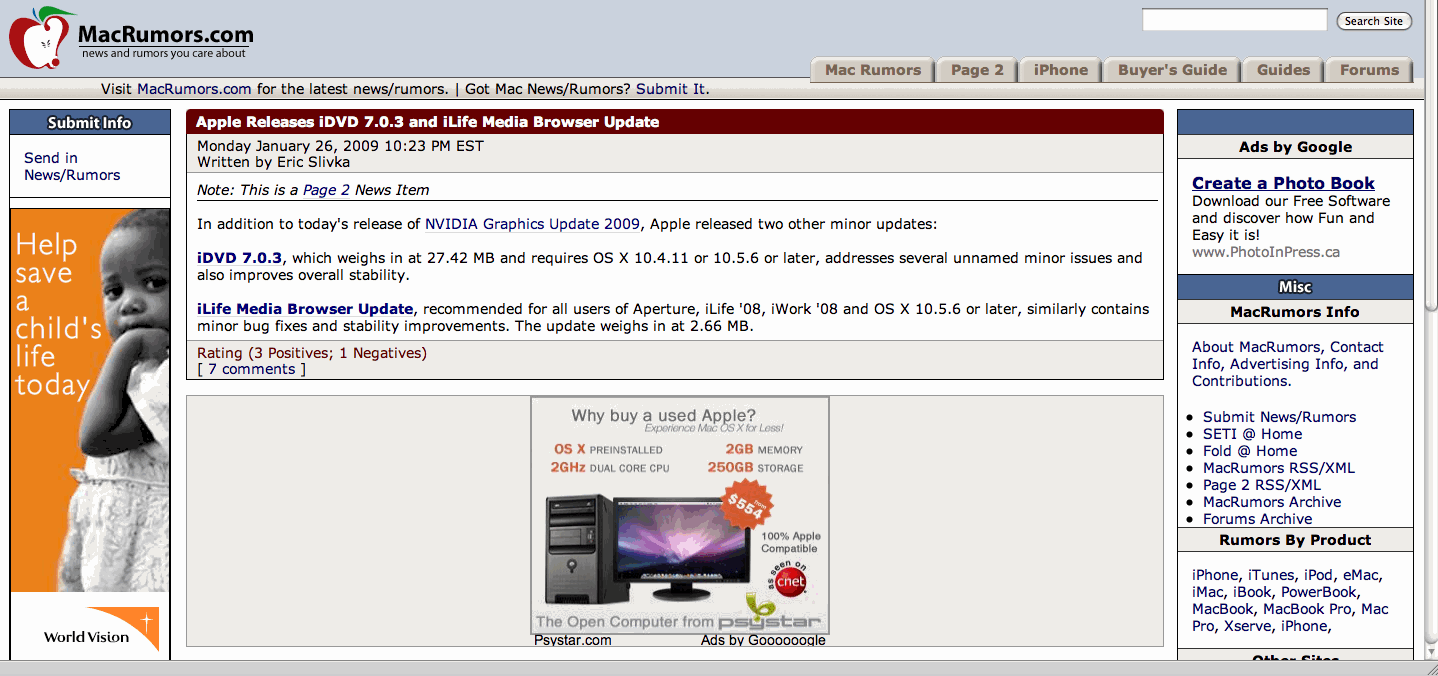Click the MacRumors apple logo
Image resolution: width=1438 pixels, height=676 pixels.
tap(42, 38)
